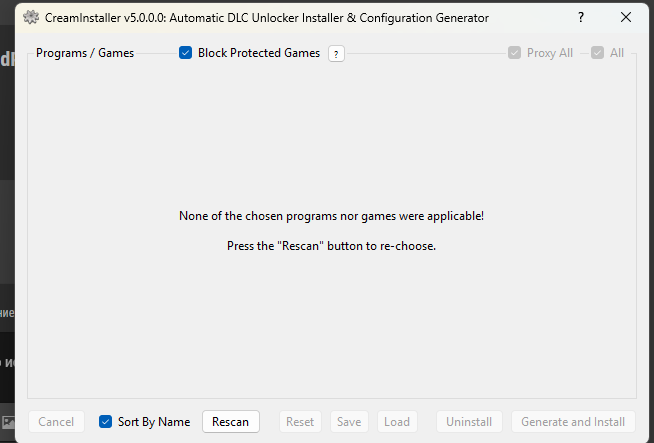Click the Load button
654x443 pixels.
(397, 422)
